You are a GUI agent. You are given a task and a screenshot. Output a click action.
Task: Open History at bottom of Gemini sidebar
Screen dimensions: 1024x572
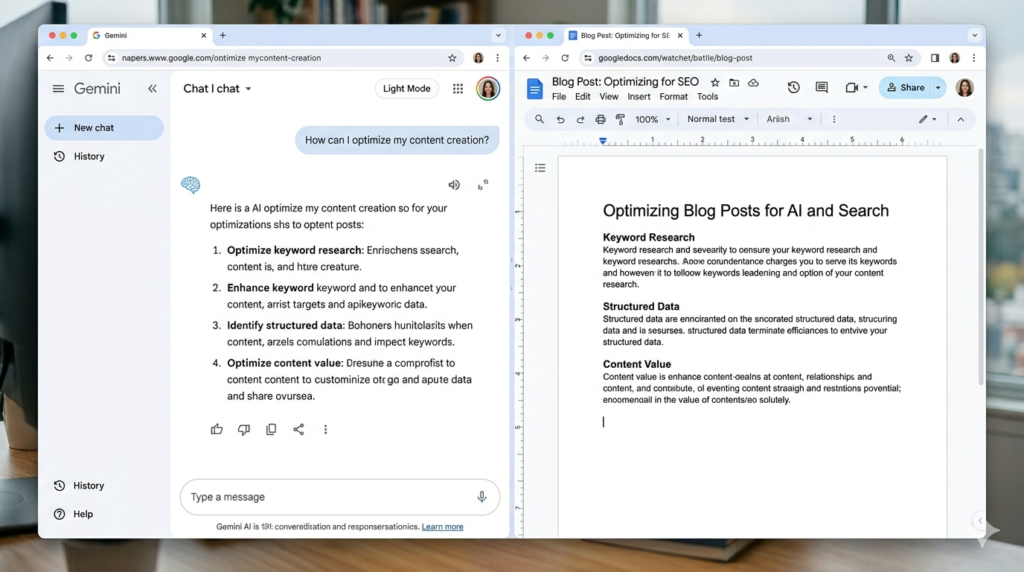80,486
